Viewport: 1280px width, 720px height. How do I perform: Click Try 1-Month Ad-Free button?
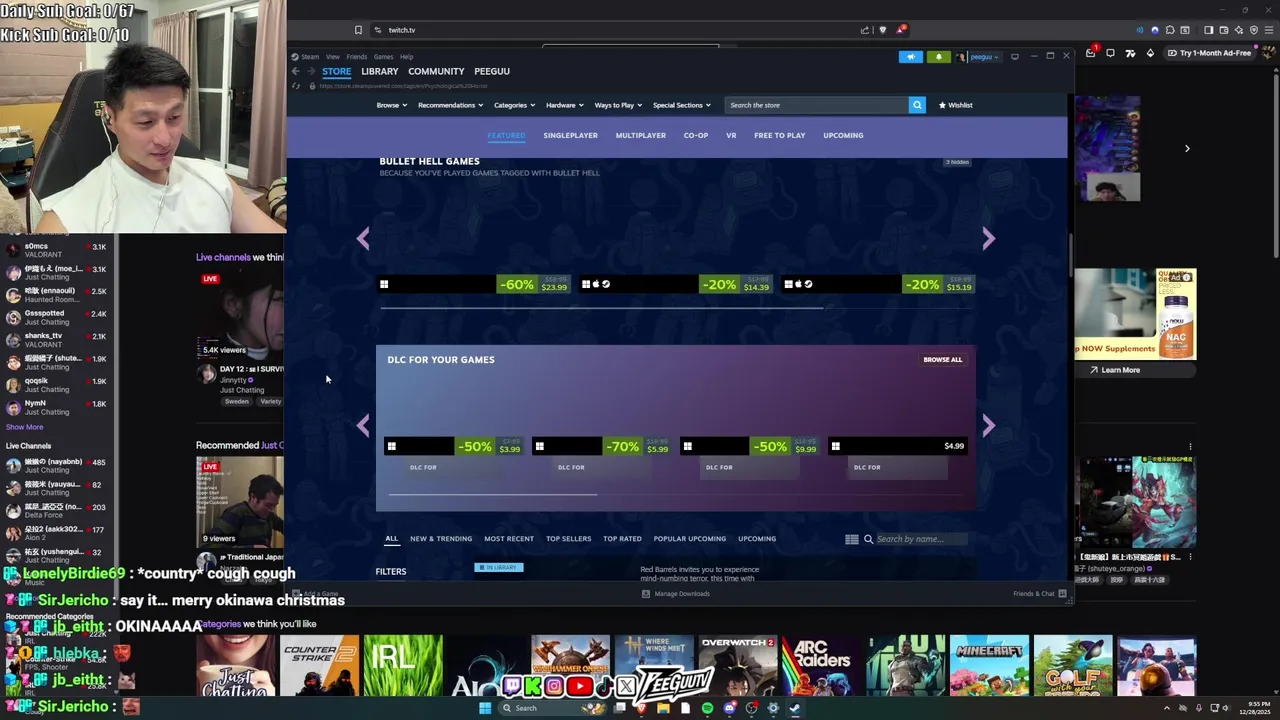tap(1209, 53)
